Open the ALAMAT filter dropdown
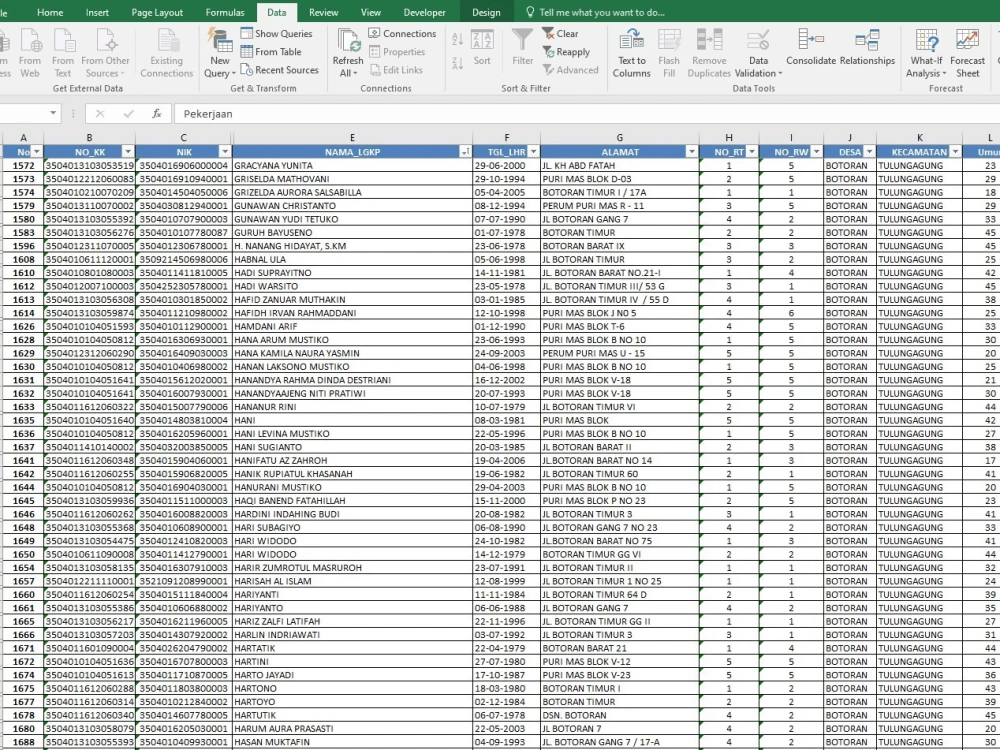The width and height of the screenshot is (1000, 750). coord(691,152)
